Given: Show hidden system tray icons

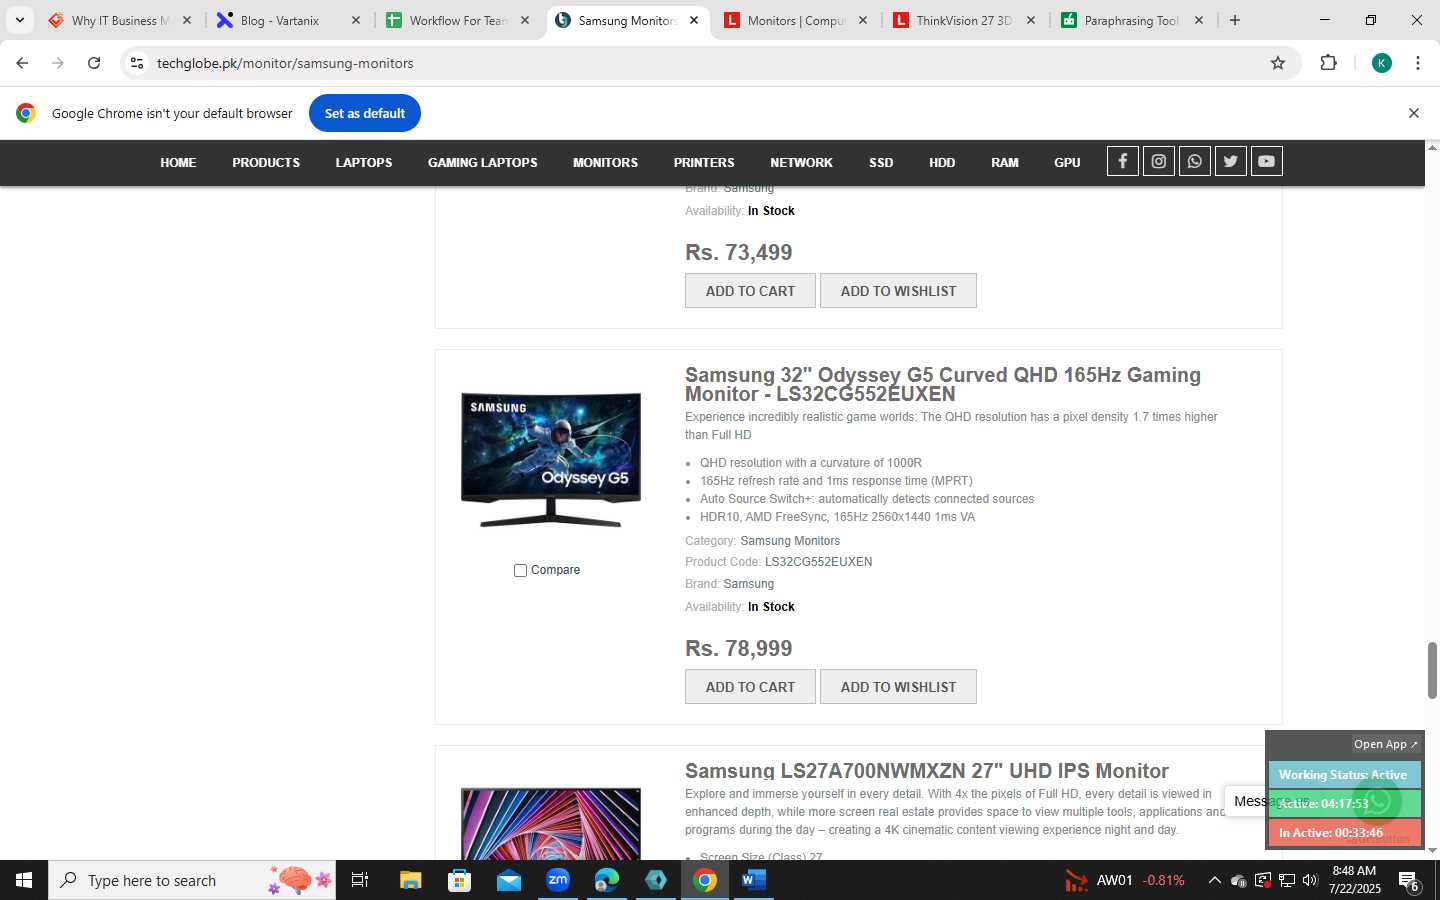Looking at the screenshot, I should pyautogui.click(x=1214, y=880).
